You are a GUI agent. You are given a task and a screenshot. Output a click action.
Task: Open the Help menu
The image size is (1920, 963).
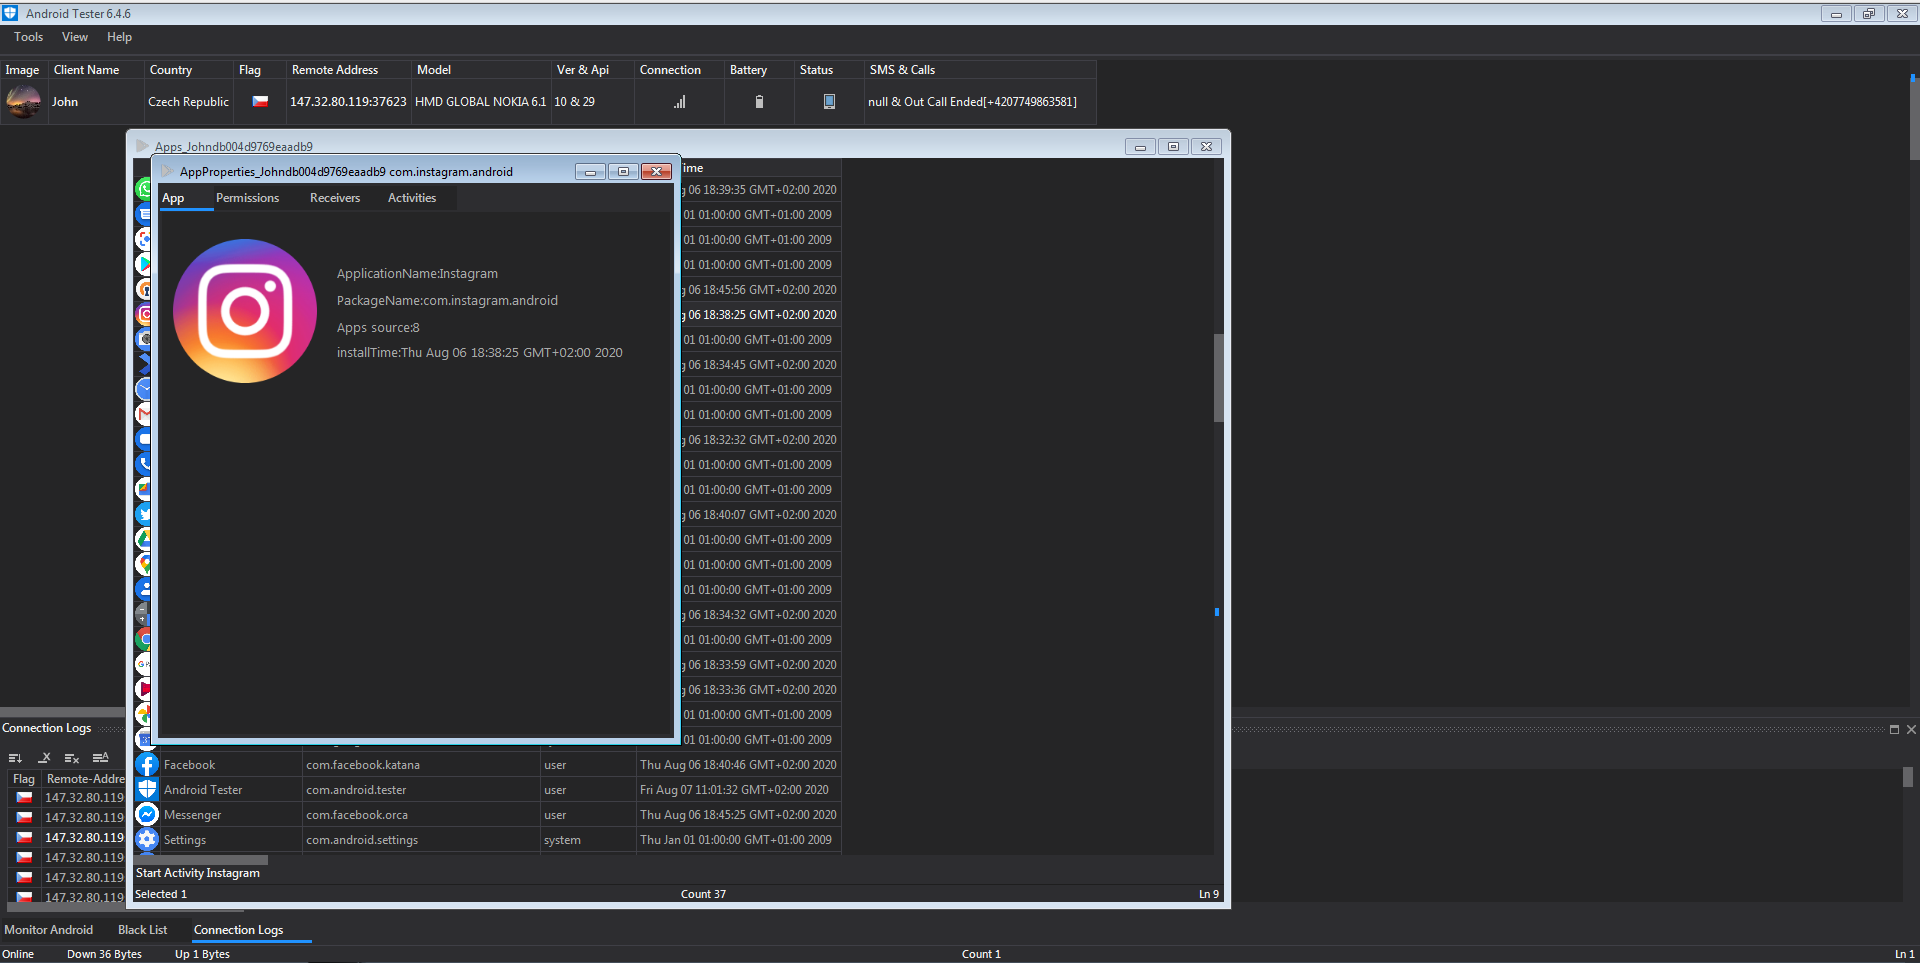point(119,37)
